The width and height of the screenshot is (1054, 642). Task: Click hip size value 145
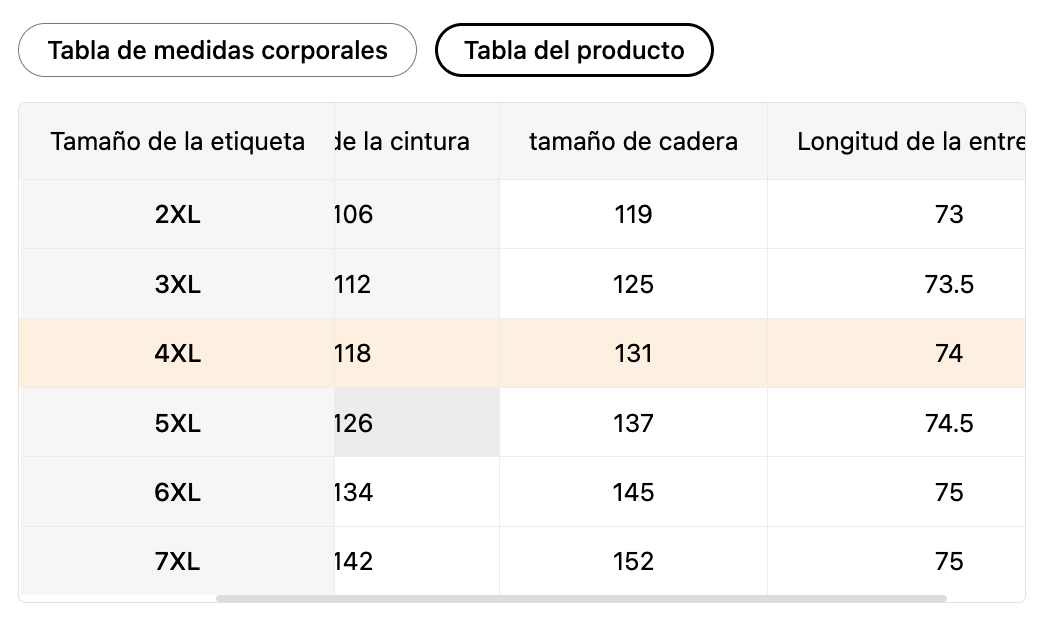pos(633,493)
